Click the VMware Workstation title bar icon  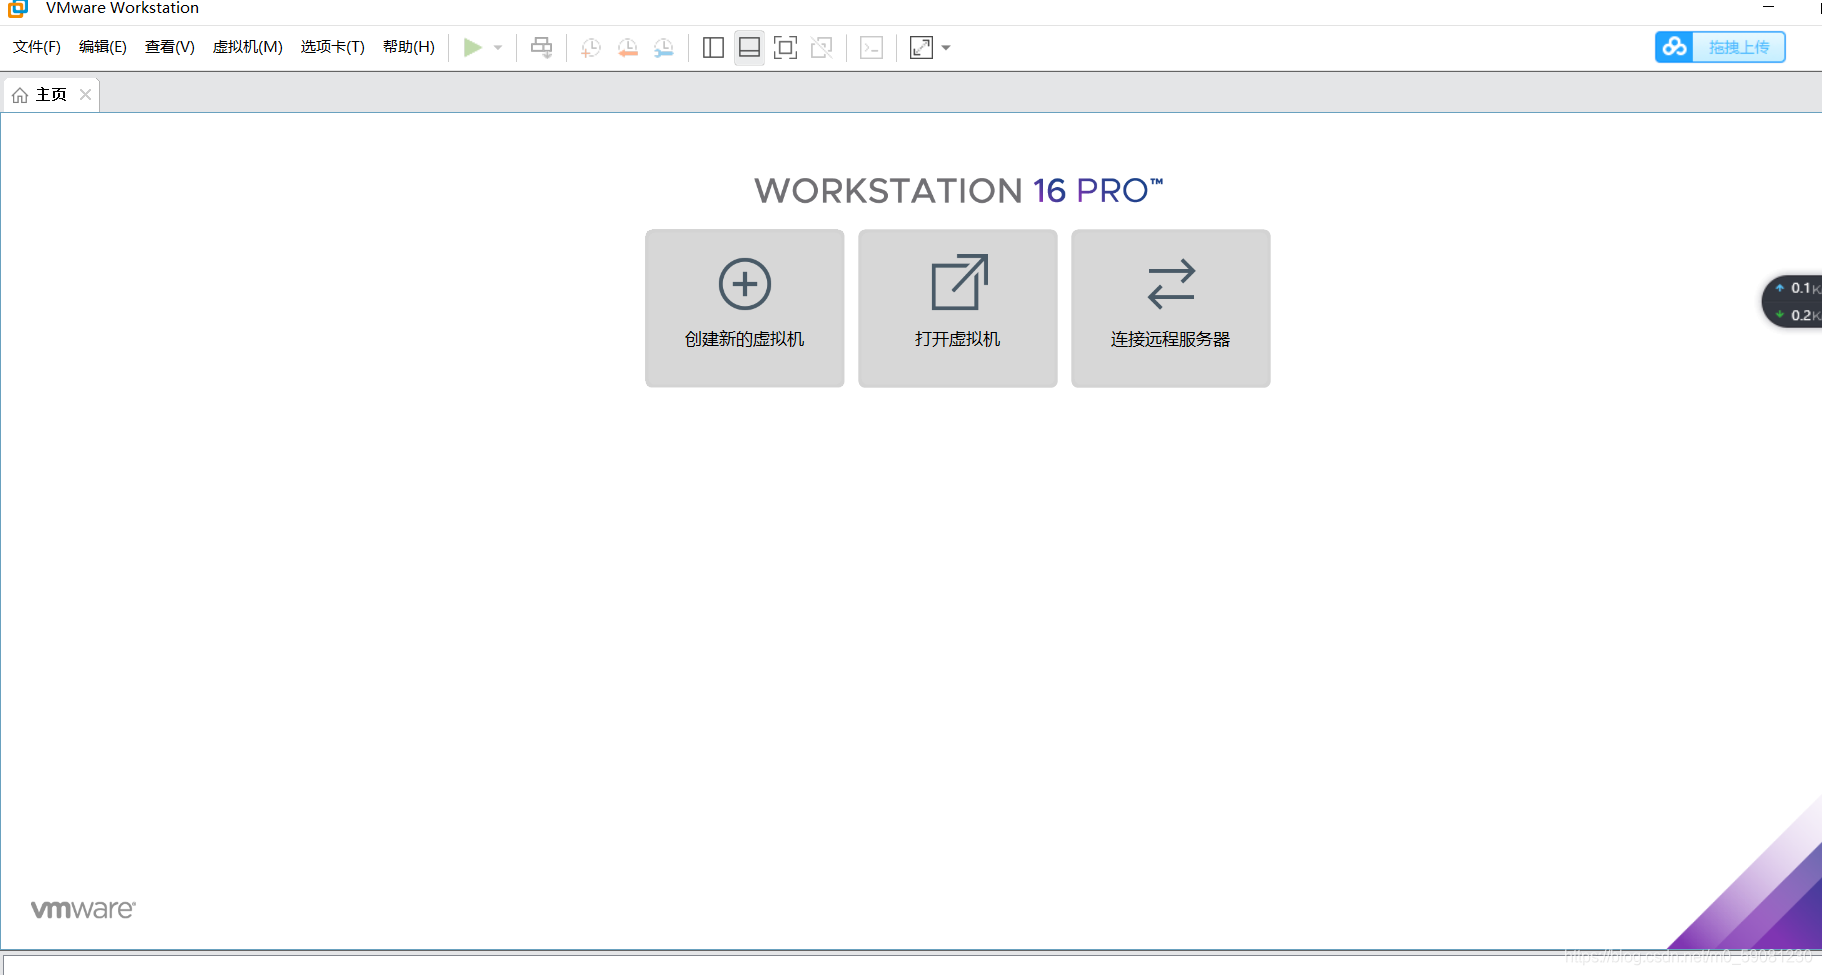[x=18, y=8]
